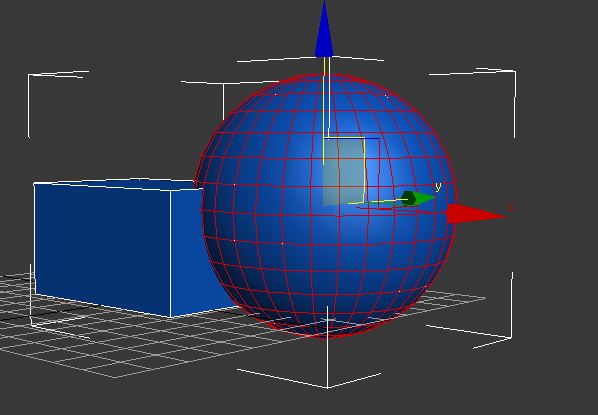This screenshot has height=415, width=598.
Task: Select the highlighted gray plane handle on gizmo
Action: (x=344, y=172)
